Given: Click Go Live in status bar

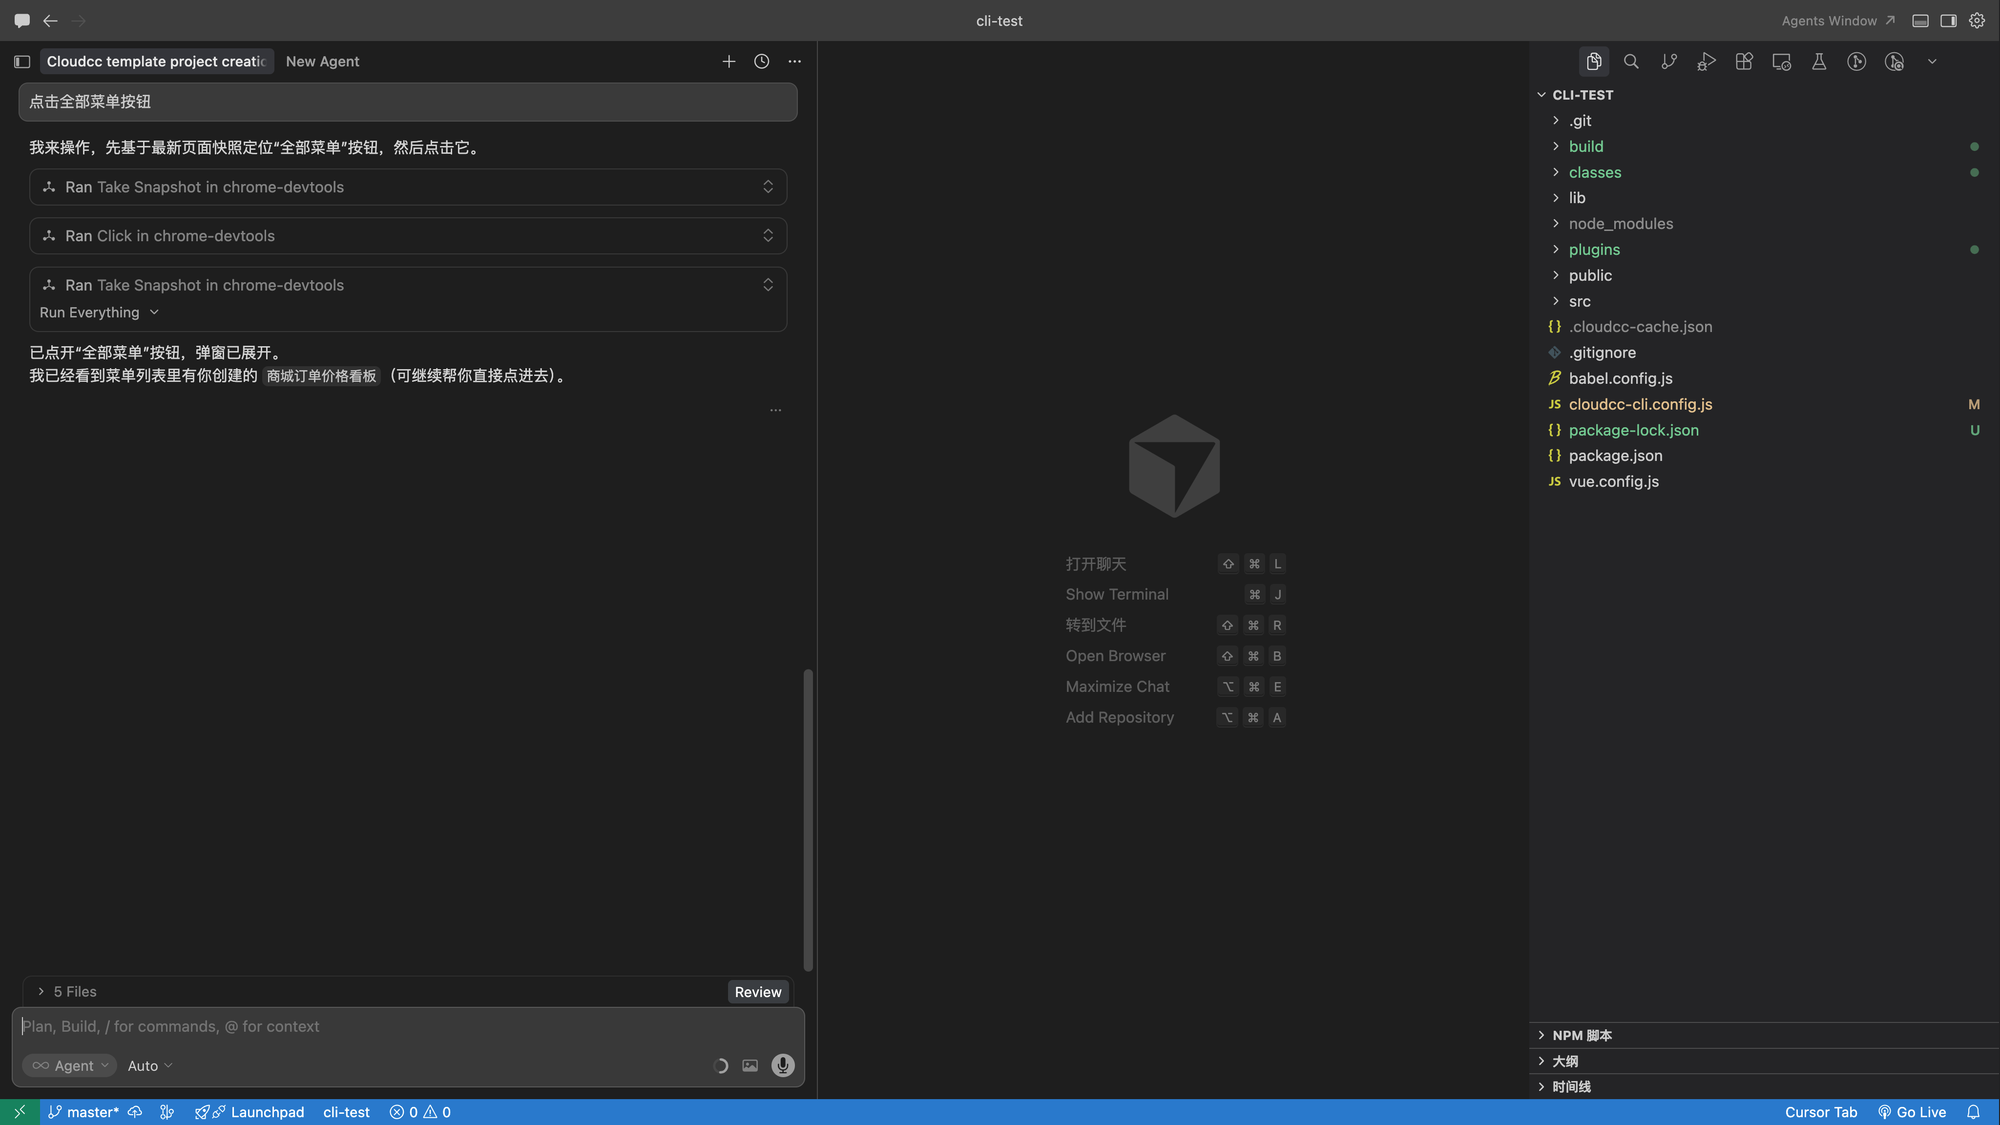Looking at the screenshot, I should [x=1912, y=1112].
